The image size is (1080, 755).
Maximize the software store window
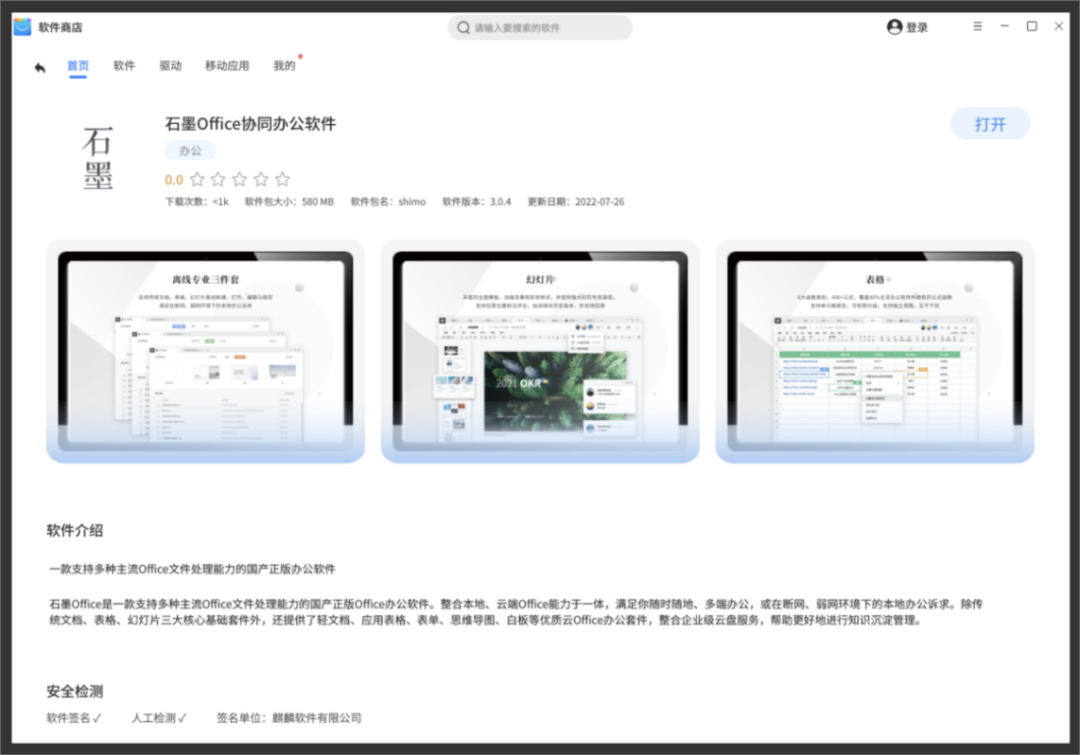1032,26
